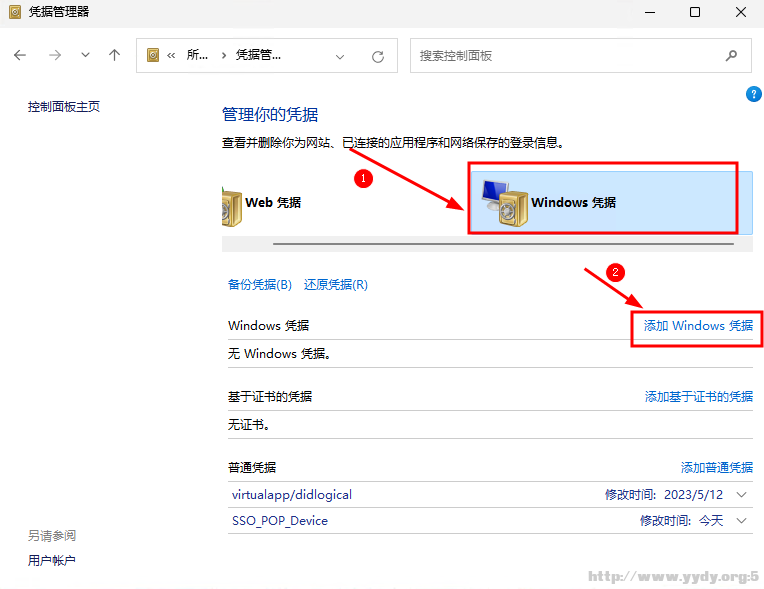Click 还原凭据(R) link

(336, 285)
